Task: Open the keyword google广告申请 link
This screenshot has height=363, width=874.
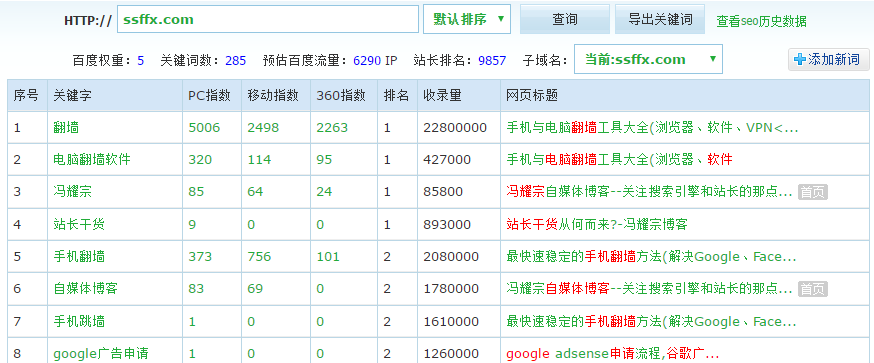Action: click(x=100, y=354)
